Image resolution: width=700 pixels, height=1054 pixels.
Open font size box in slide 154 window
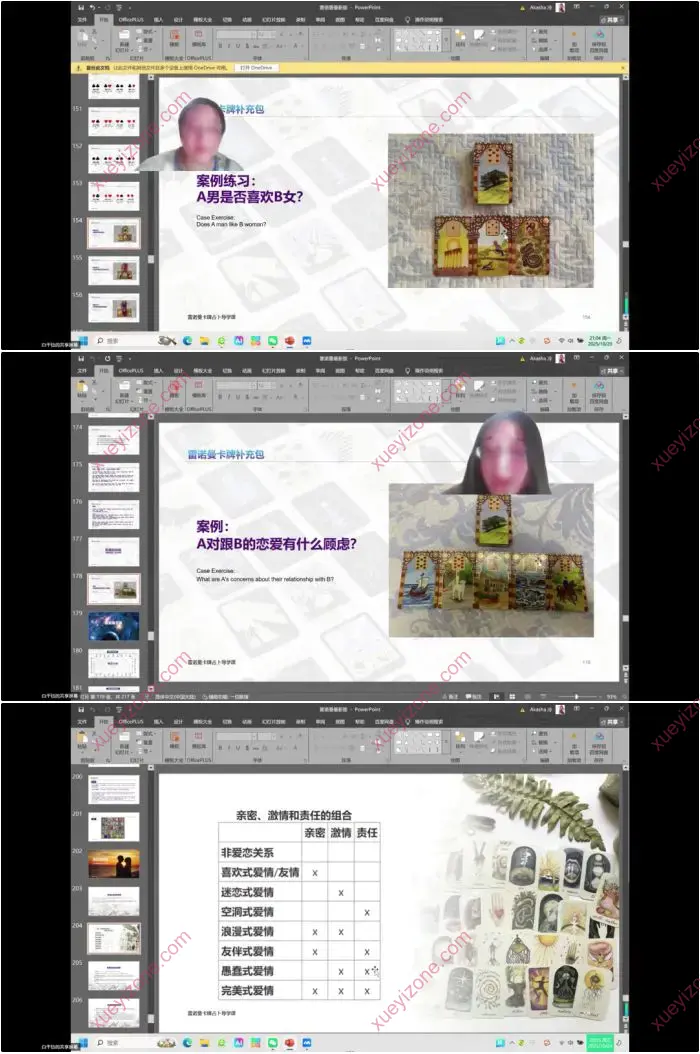[266, 34]
